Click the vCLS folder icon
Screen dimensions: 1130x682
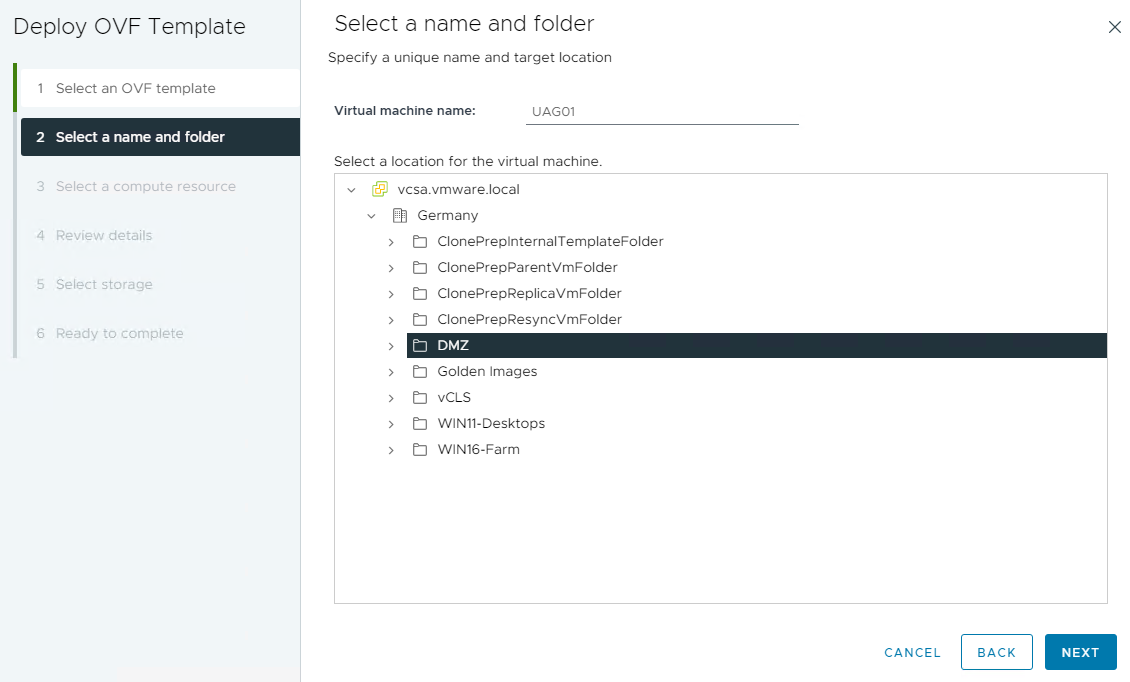(x=419, y=396)
